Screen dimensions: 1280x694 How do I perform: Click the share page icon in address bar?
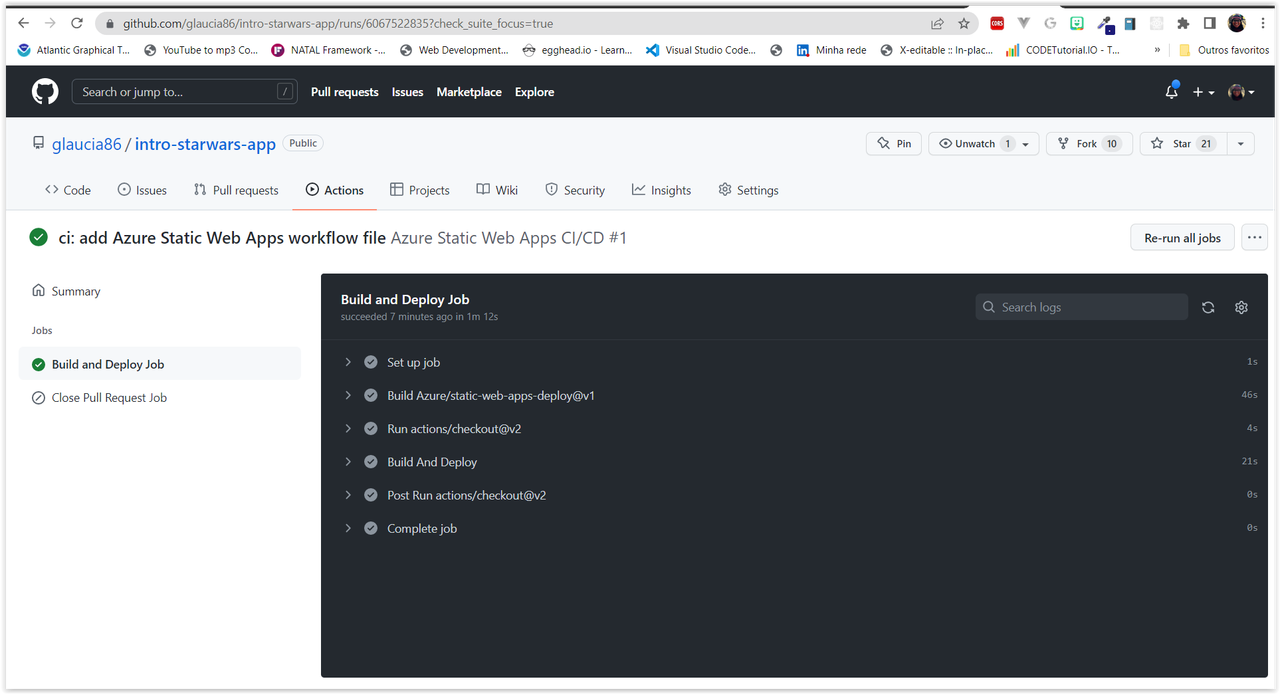click(x=937, y=23)
